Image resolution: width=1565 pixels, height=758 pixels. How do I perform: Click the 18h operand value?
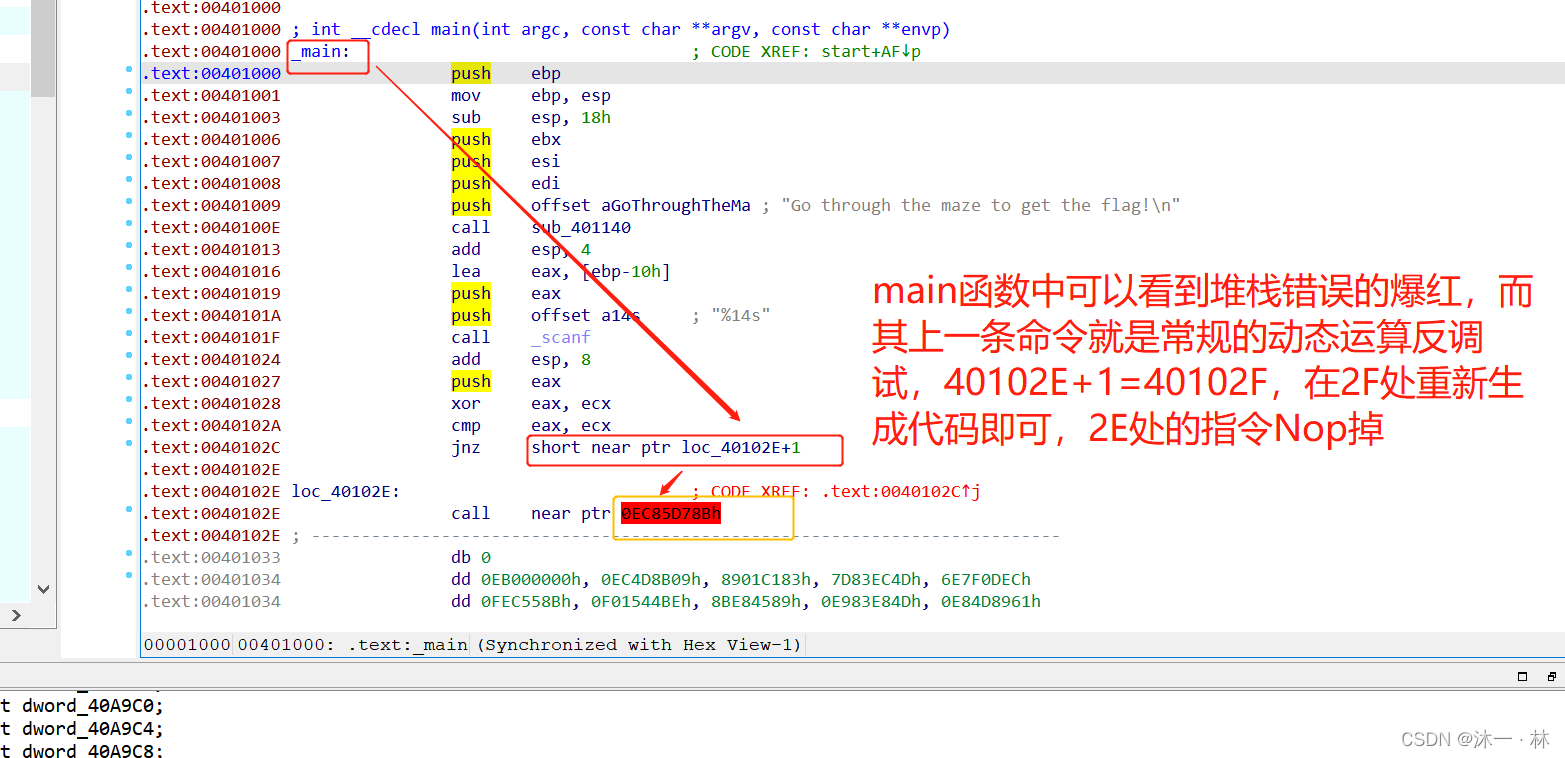click(x=596, y=117)
